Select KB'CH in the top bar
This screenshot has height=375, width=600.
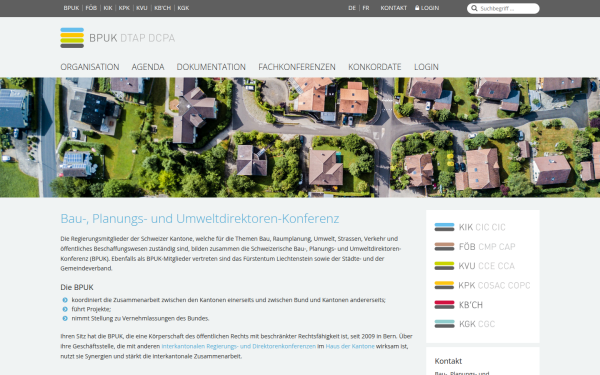[x=162, y=8]
